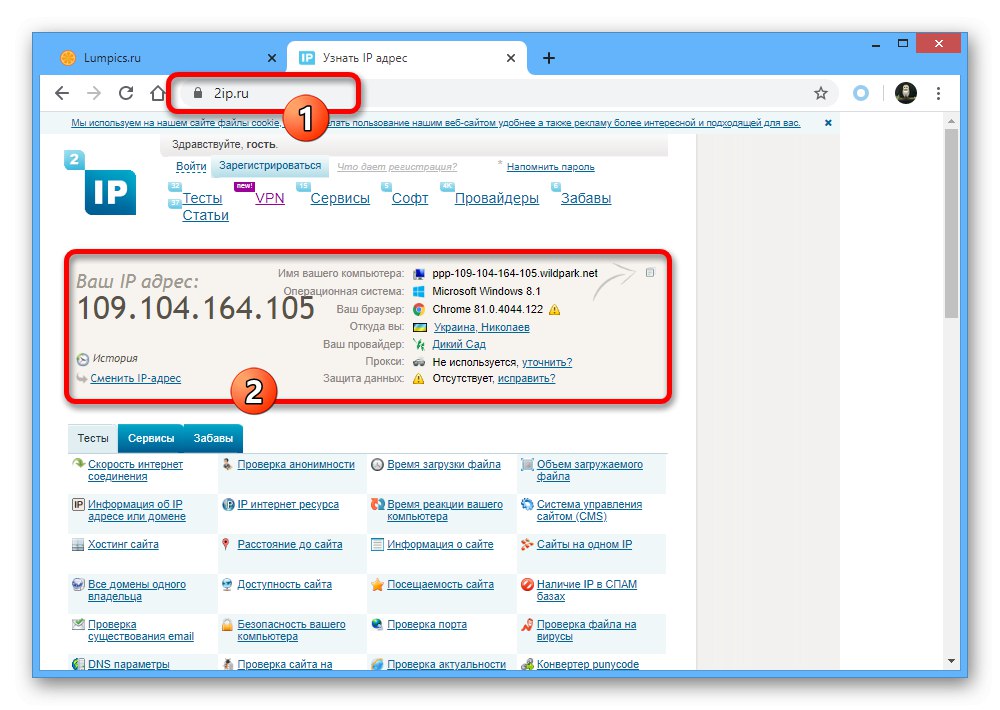Open Хостинг сайта test

click(x=123, y=545)
